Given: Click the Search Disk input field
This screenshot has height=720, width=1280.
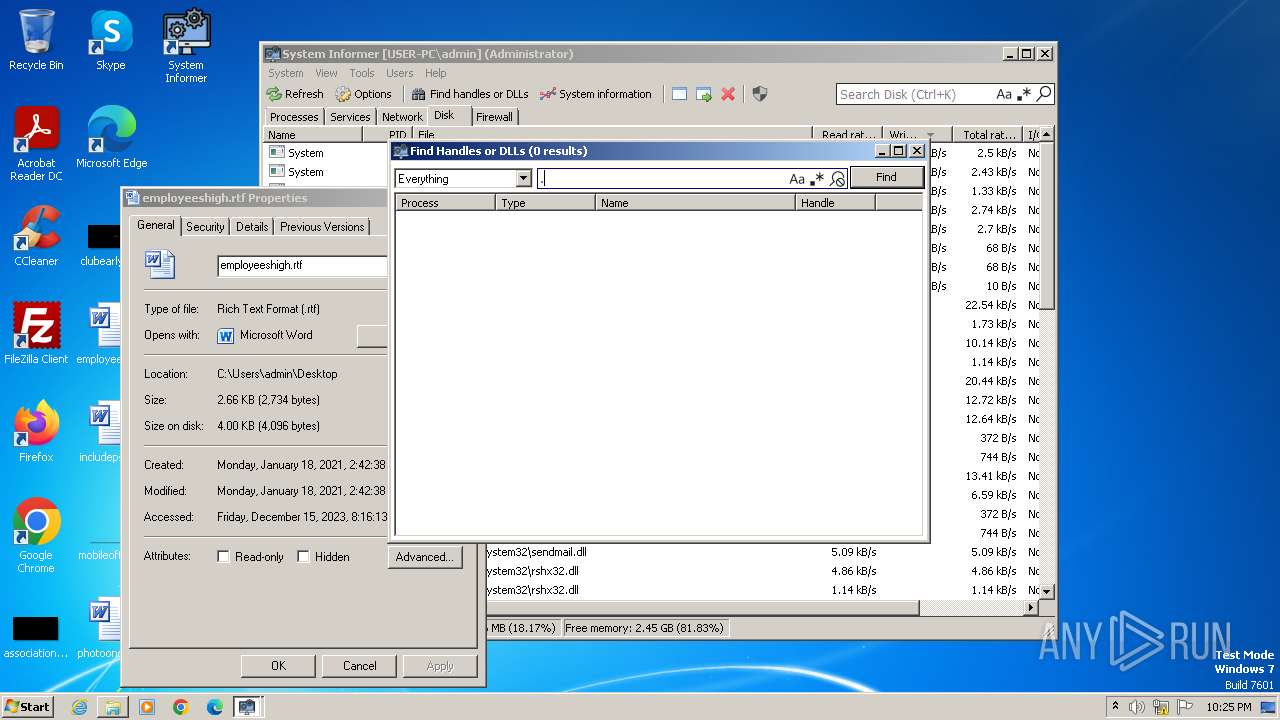Looking at the screenshot, I should (915, 94).
